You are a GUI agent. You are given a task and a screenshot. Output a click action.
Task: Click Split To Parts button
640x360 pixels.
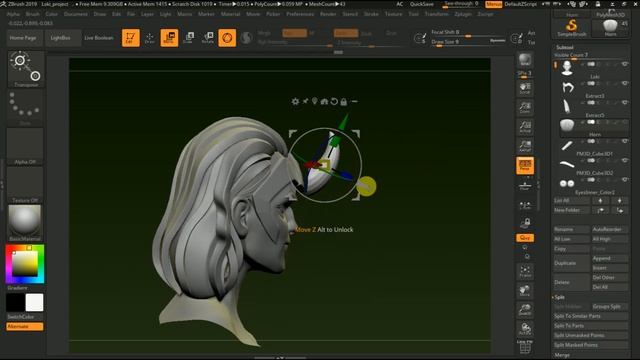pyautogui.click(x=591, y=326)
